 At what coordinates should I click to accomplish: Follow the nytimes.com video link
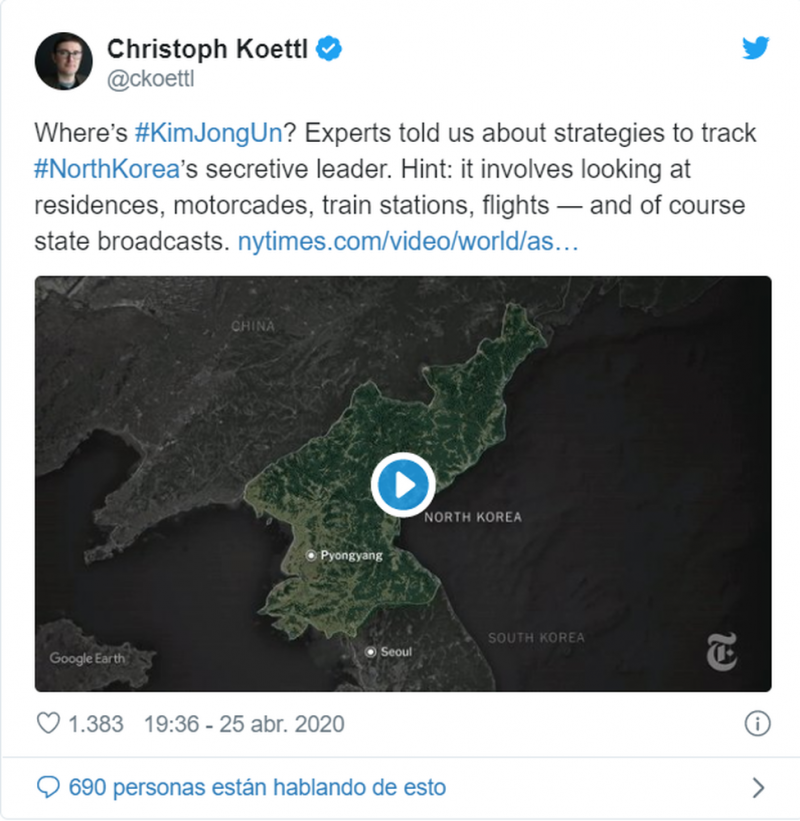click(x=408, y=241)
